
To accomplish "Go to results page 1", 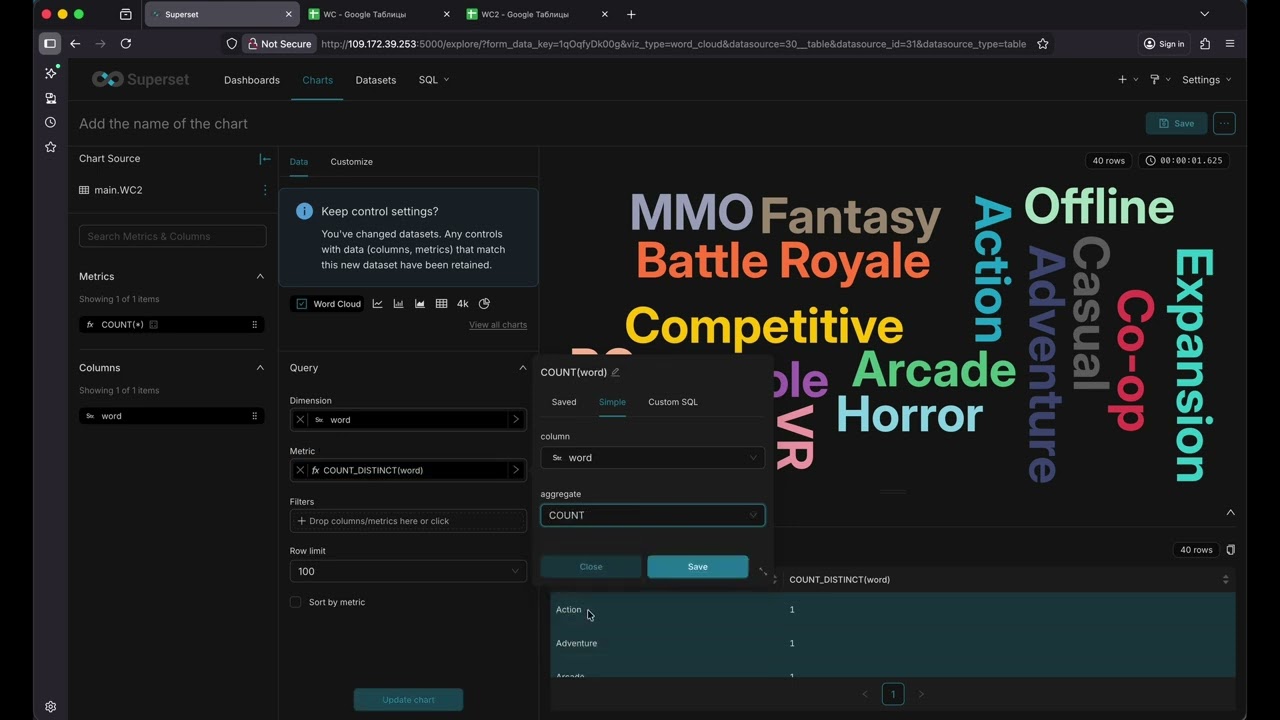I will [893, 694].
